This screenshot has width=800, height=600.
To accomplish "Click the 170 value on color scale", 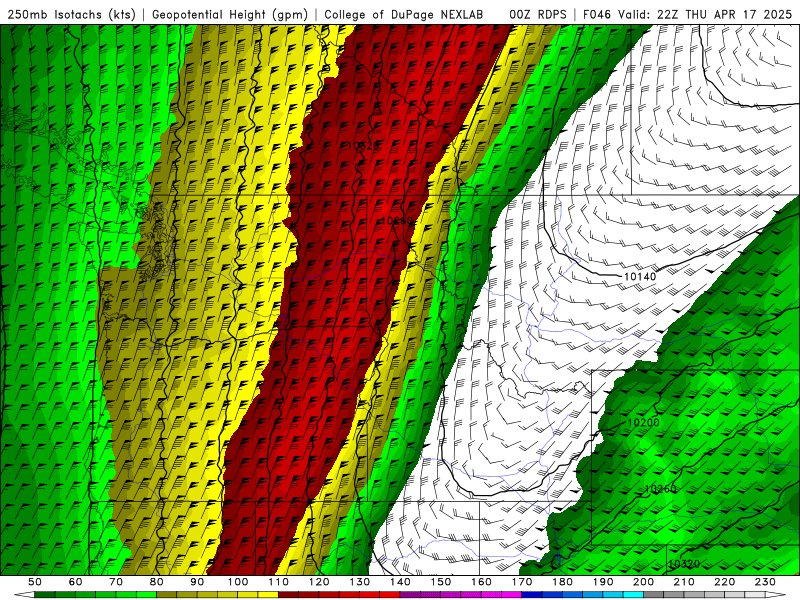I will 522,582.
